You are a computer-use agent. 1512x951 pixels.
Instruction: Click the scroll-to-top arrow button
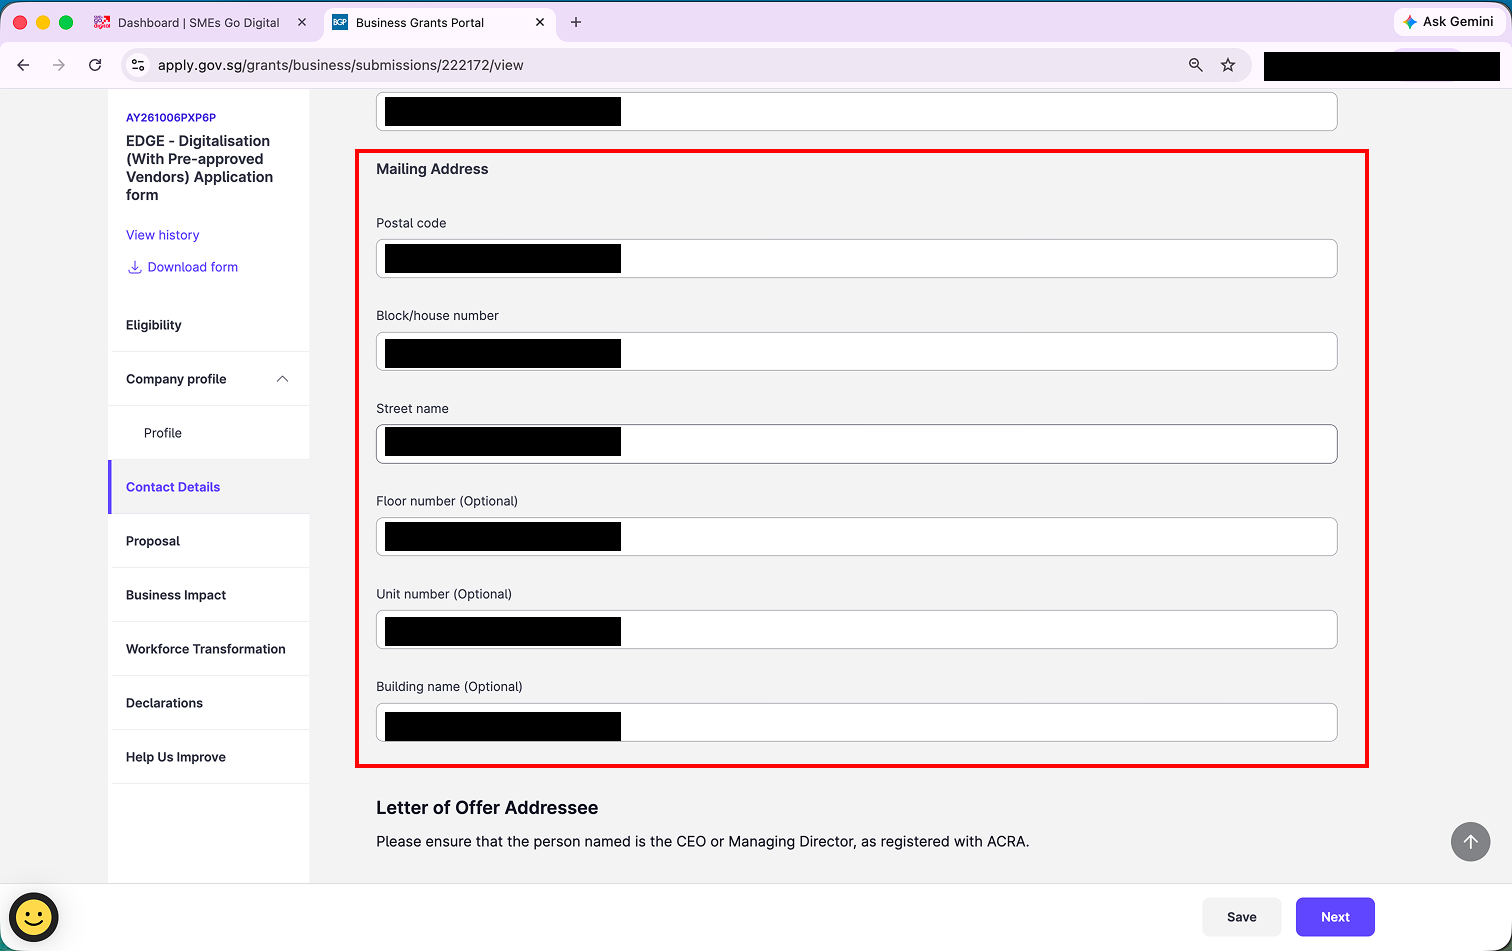[1470, 842]
